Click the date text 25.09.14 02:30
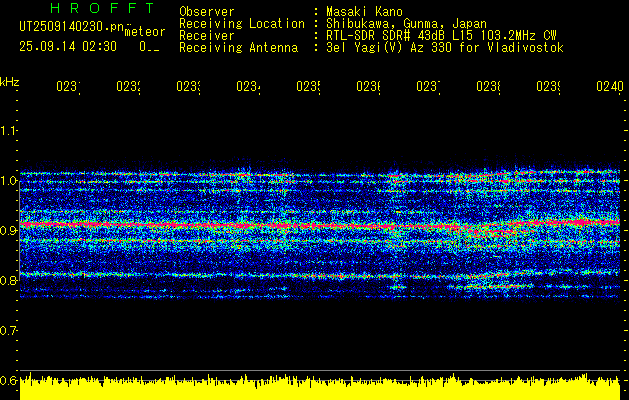629x400 pixels. pos(68,47)
